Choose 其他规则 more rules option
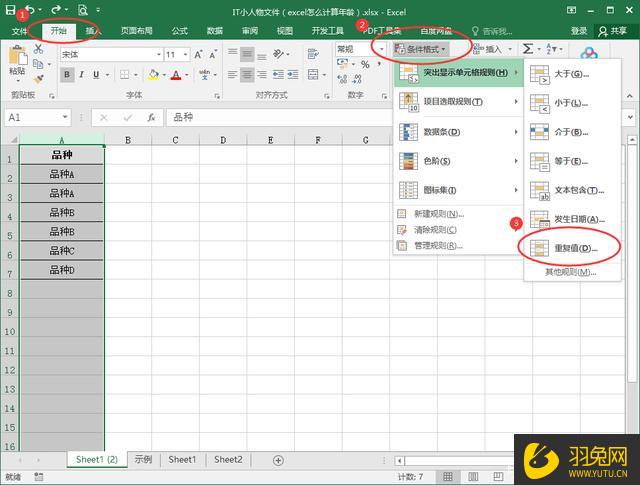The height and width of the screenshot is (485, 640). click(x=571, y=272)
